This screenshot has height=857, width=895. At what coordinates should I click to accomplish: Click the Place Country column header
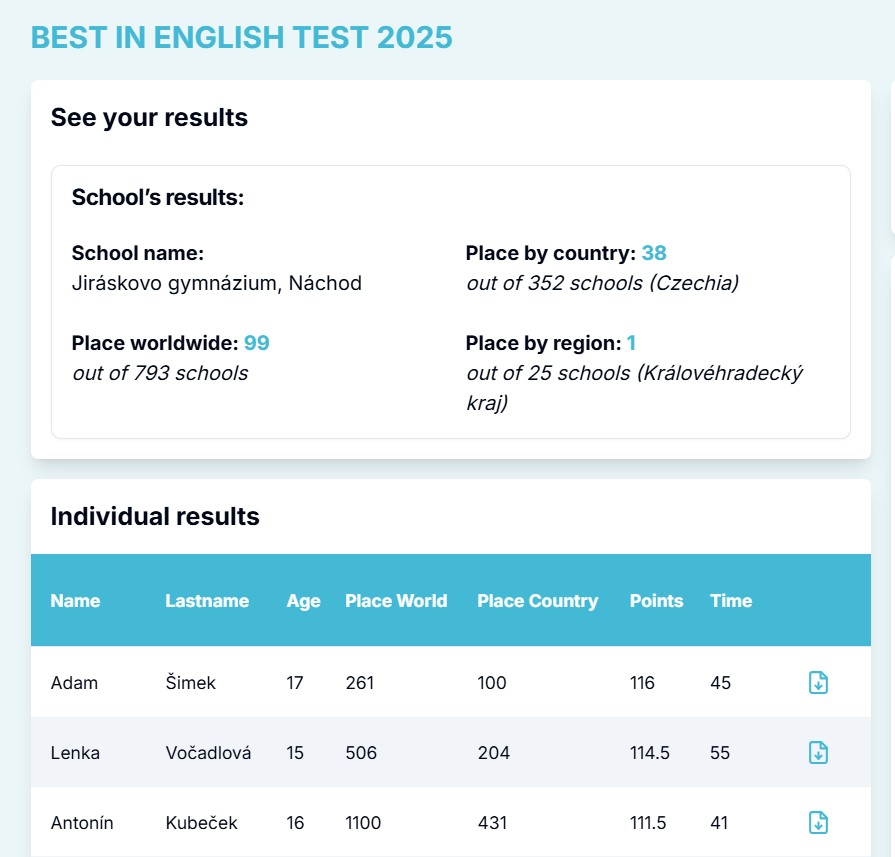click(x=537, y=601)
